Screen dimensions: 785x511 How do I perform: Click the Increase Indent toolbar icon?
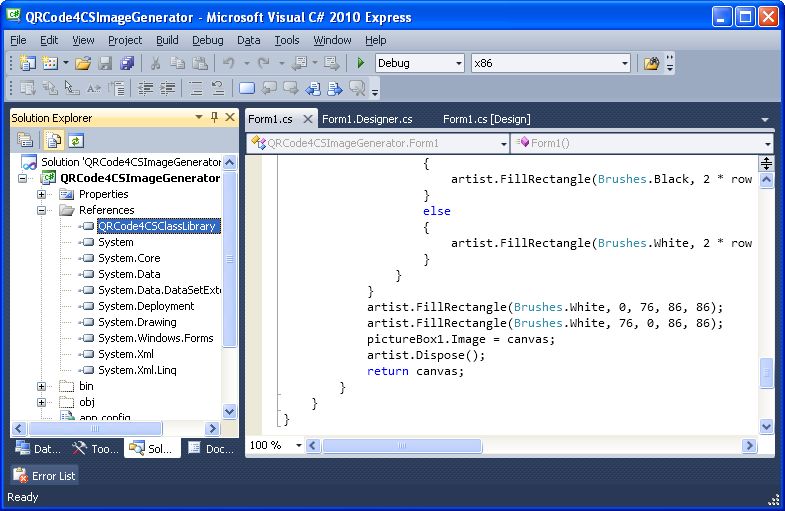click(169, 88)
